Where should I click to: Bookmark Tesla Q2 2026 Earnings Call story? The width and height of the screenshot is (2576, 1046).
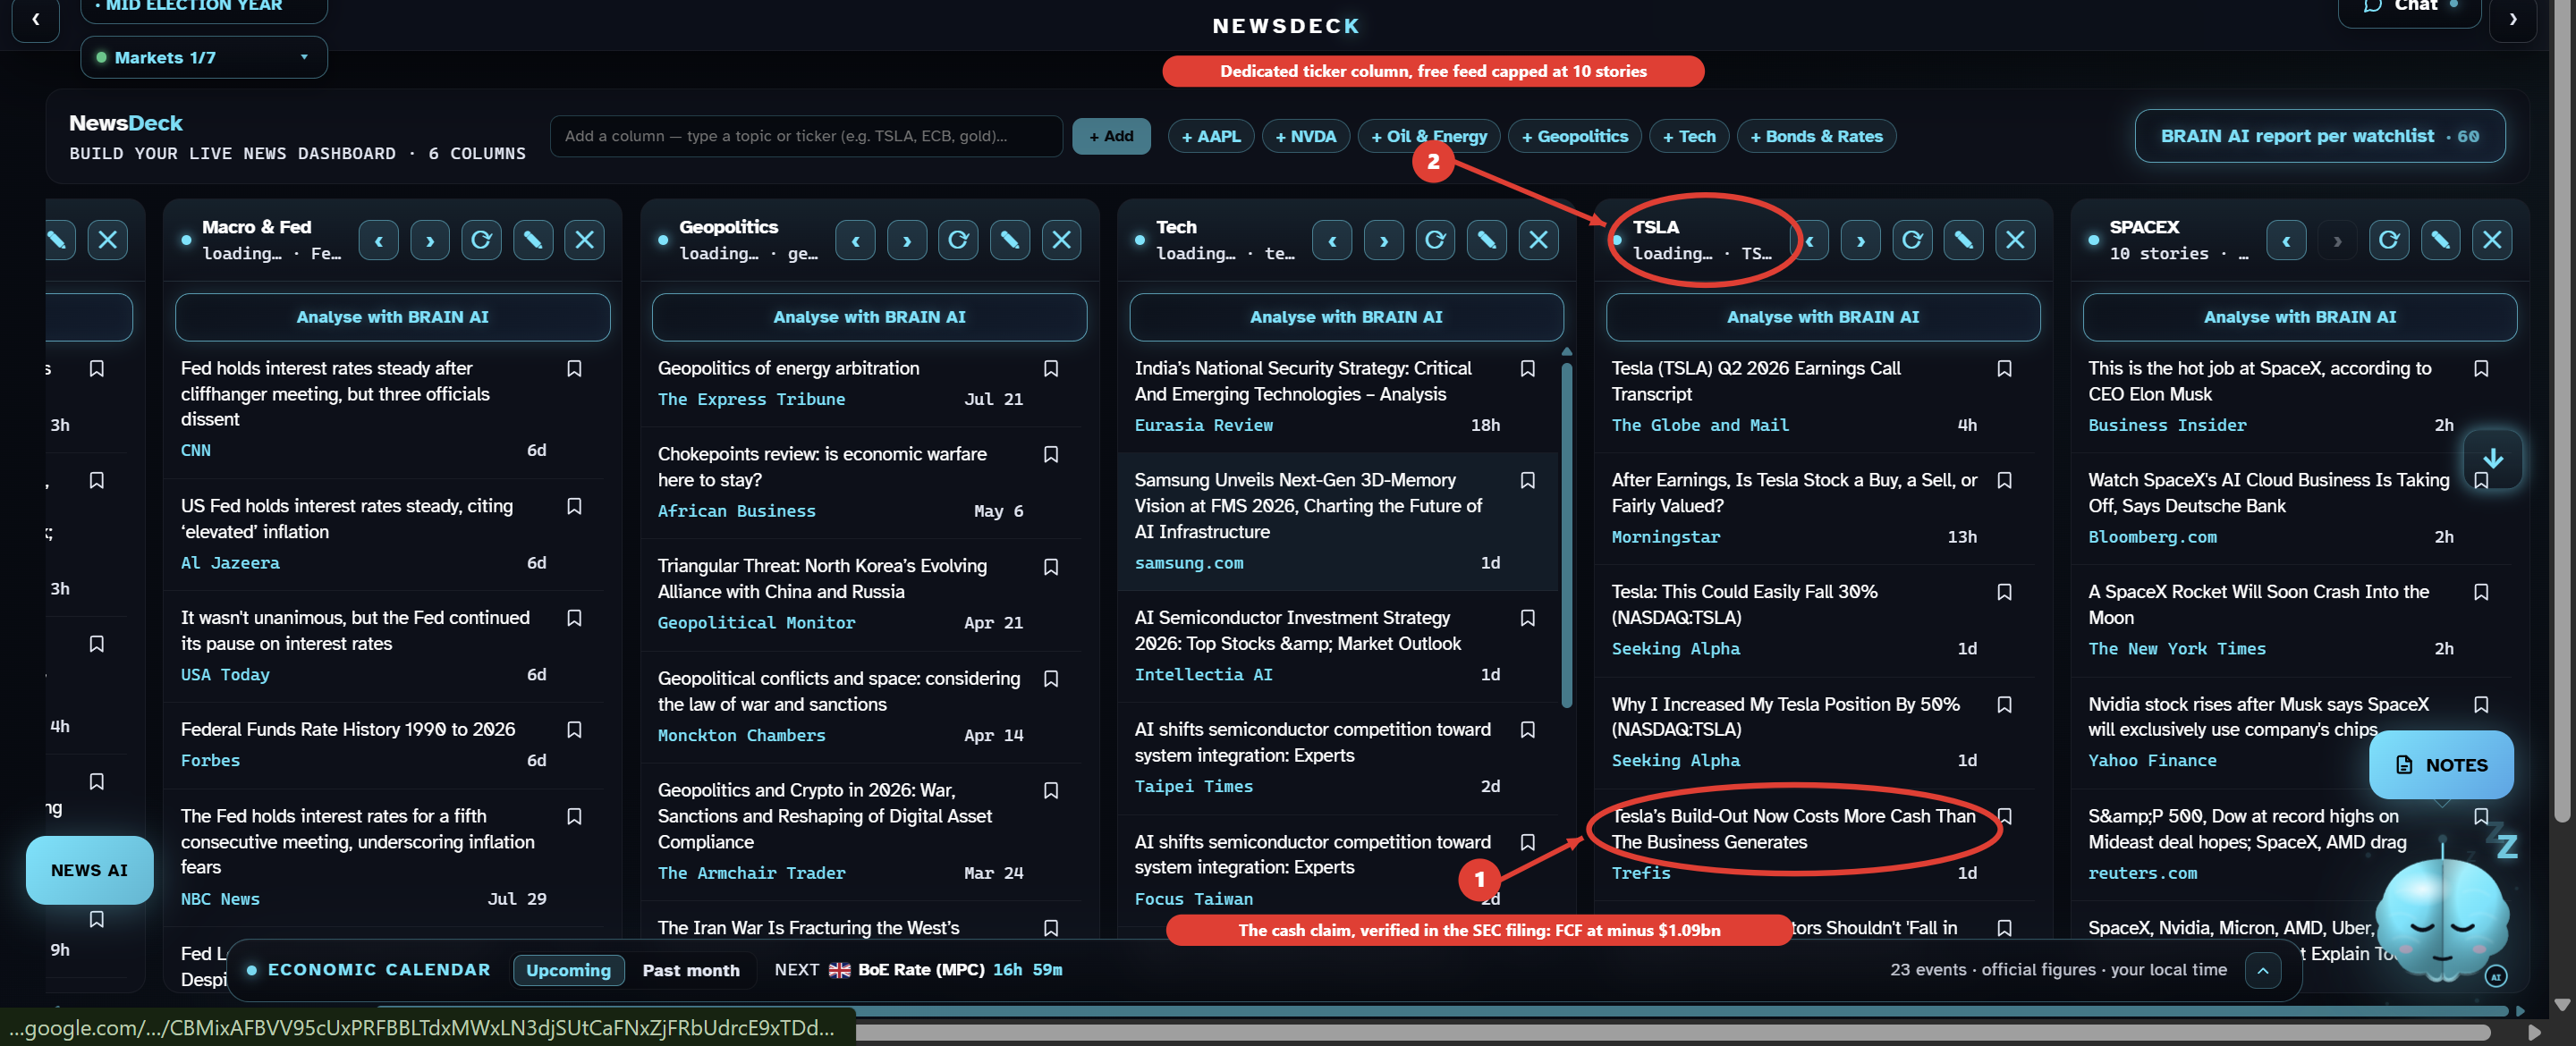pyautogui.click(x=2005, y=369)
